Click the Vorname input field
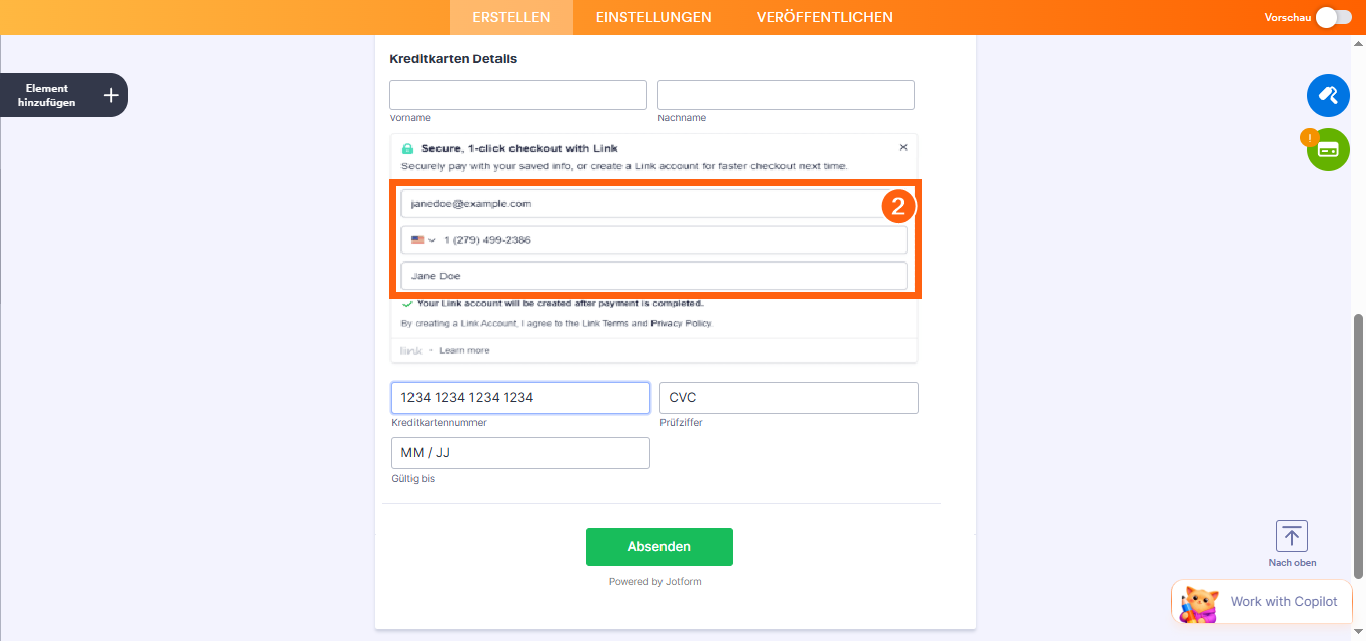1366x641 pixels. point(517,95)
